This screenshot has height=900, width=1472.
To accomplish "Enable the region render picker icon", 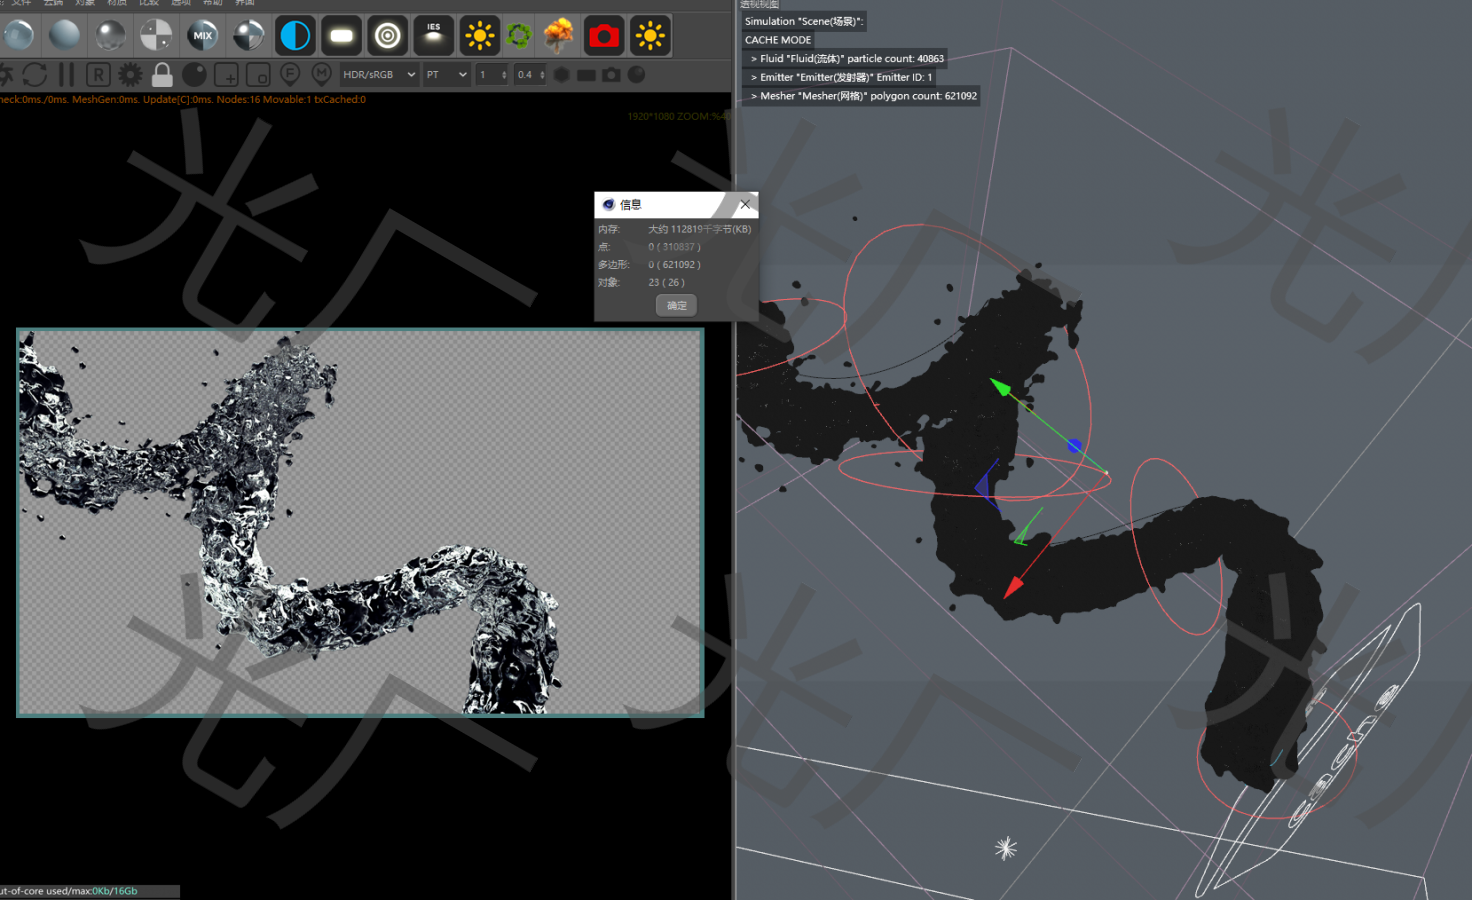I will point(259,74).
